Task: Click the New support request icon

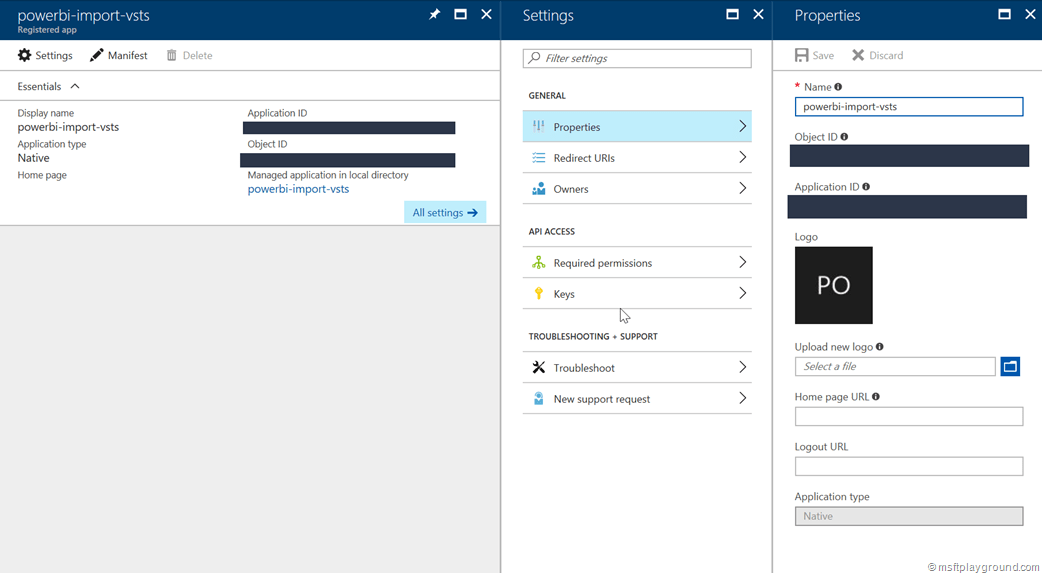Action: pos(539,399)
